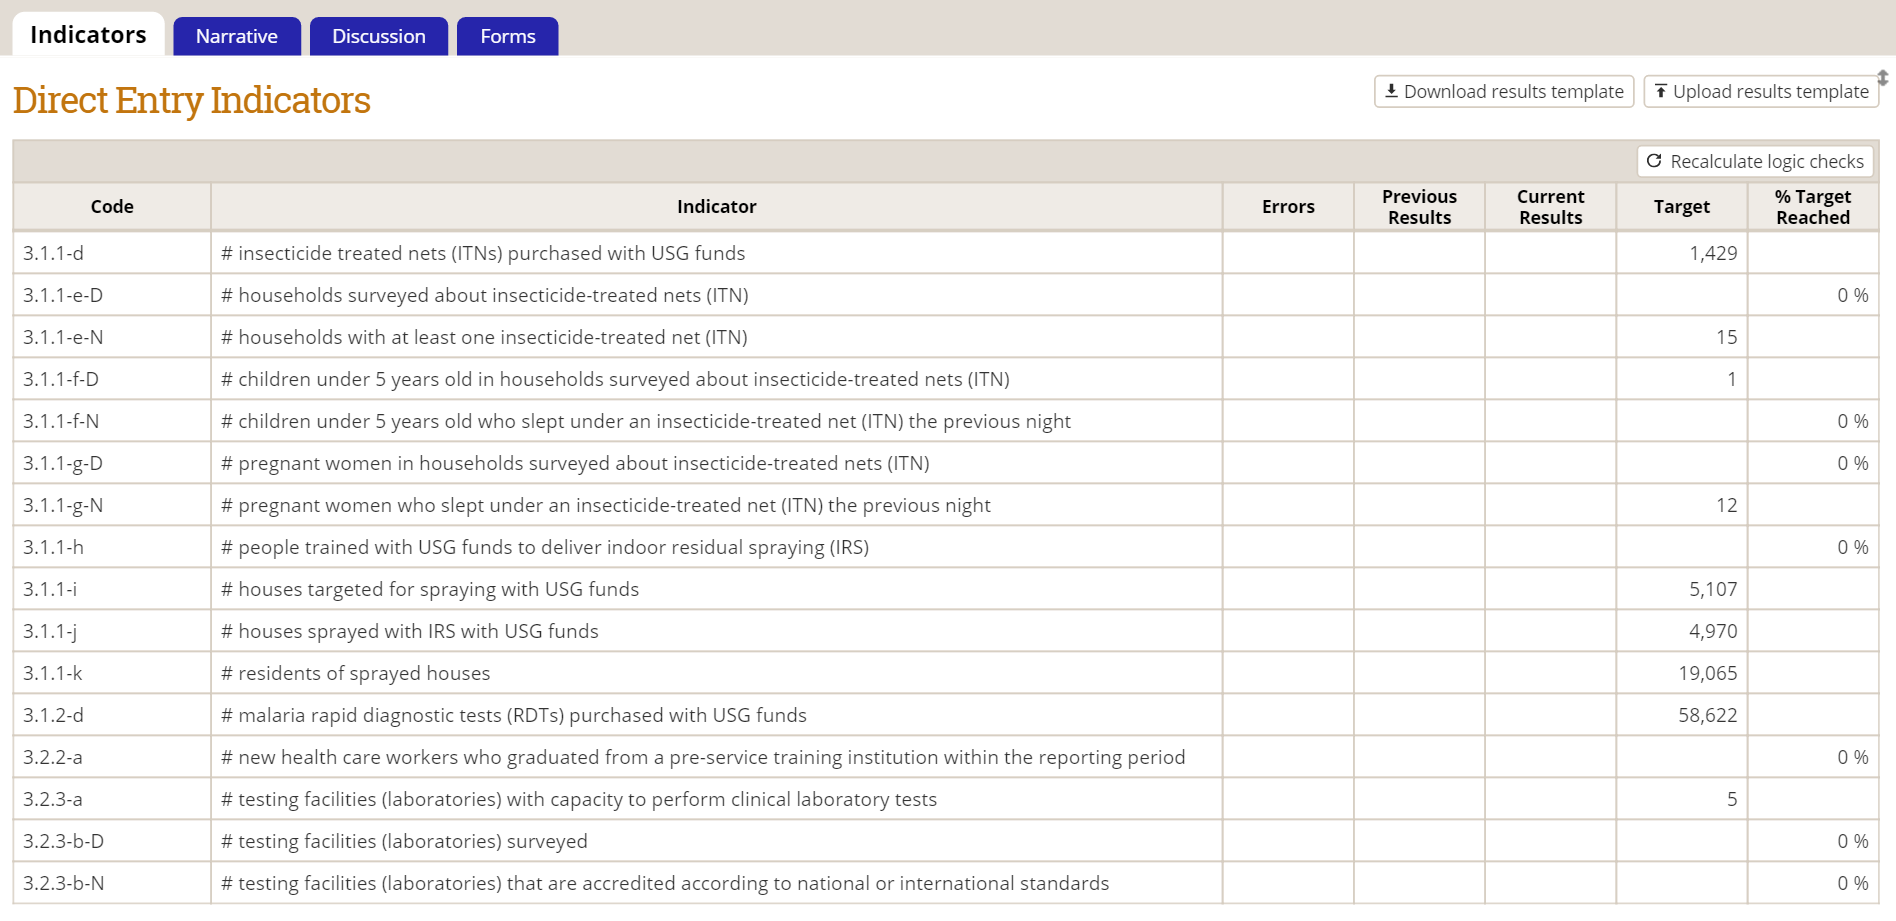Open the Discussion tab
This screenshot has height=921, width=1896.
[379, 37]
